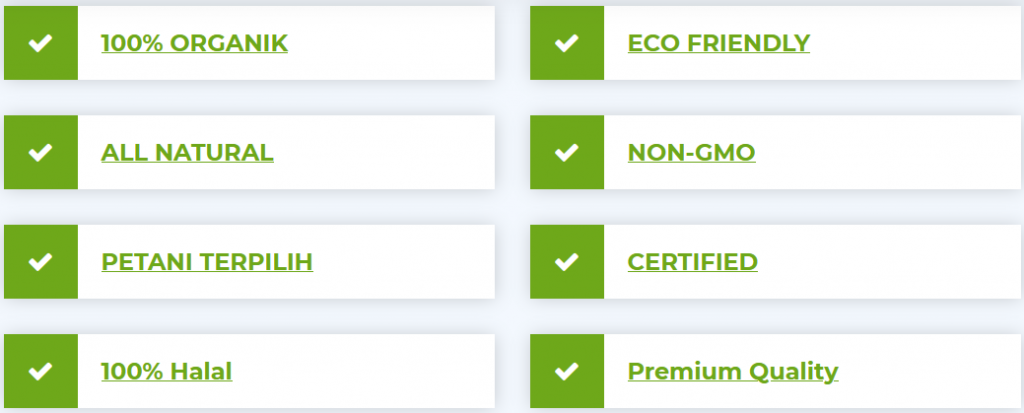Follow the NON-GMO link

click(691, 153)
